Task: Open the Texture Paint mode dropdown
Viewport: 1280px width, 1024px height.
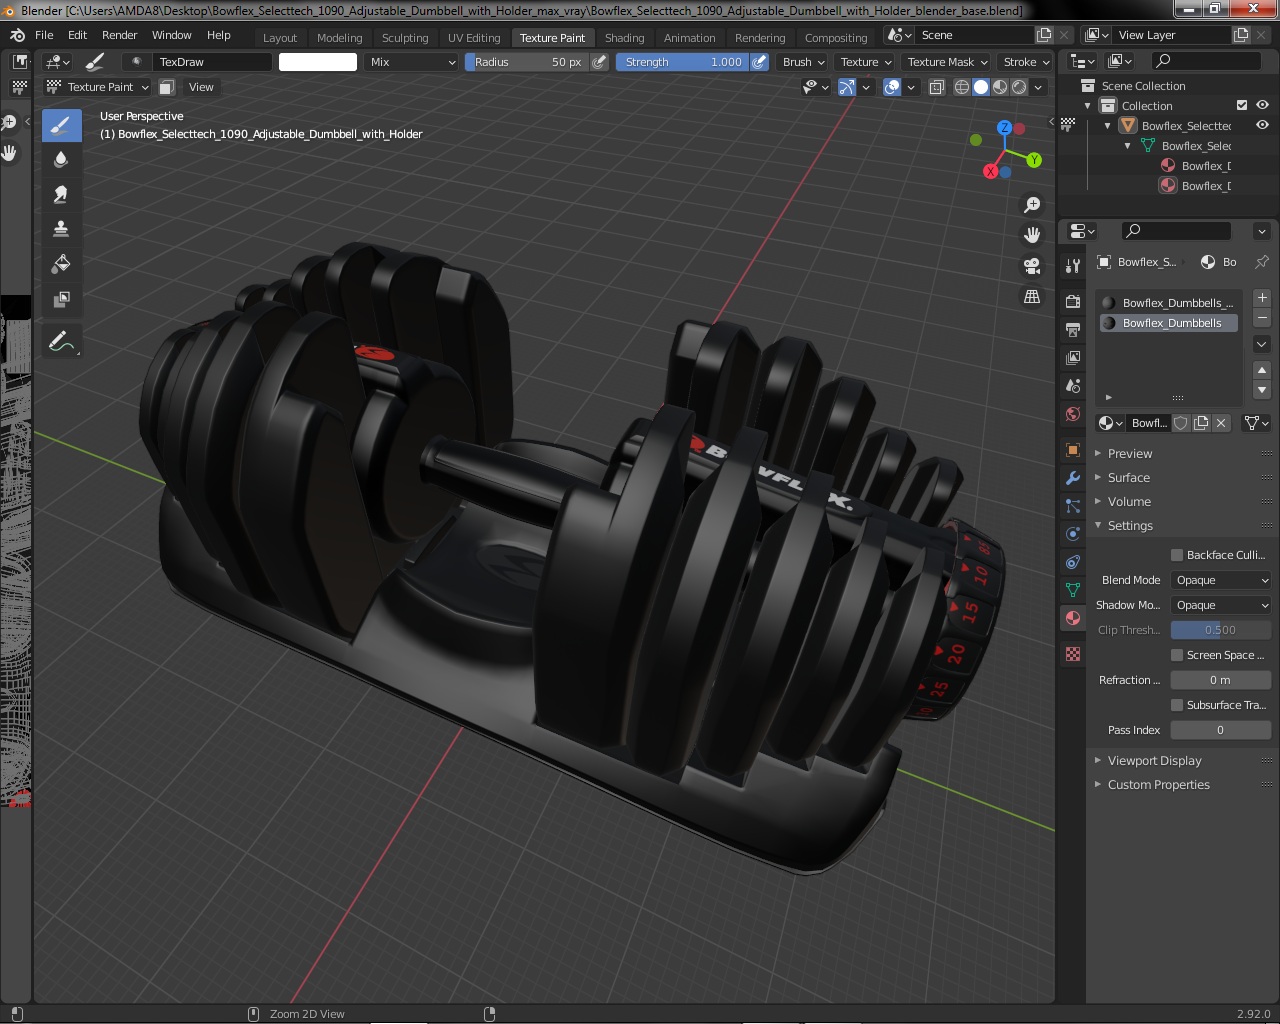Action: click(x=98, y=87)
